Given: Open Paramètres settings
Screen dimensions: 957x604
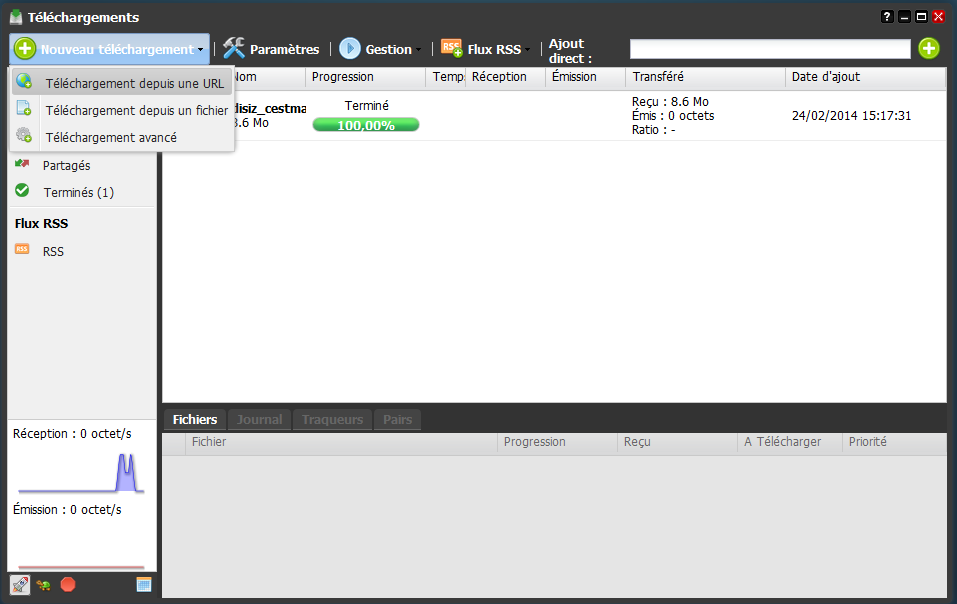Looking at the screenshot, I should tap(271, 49).
